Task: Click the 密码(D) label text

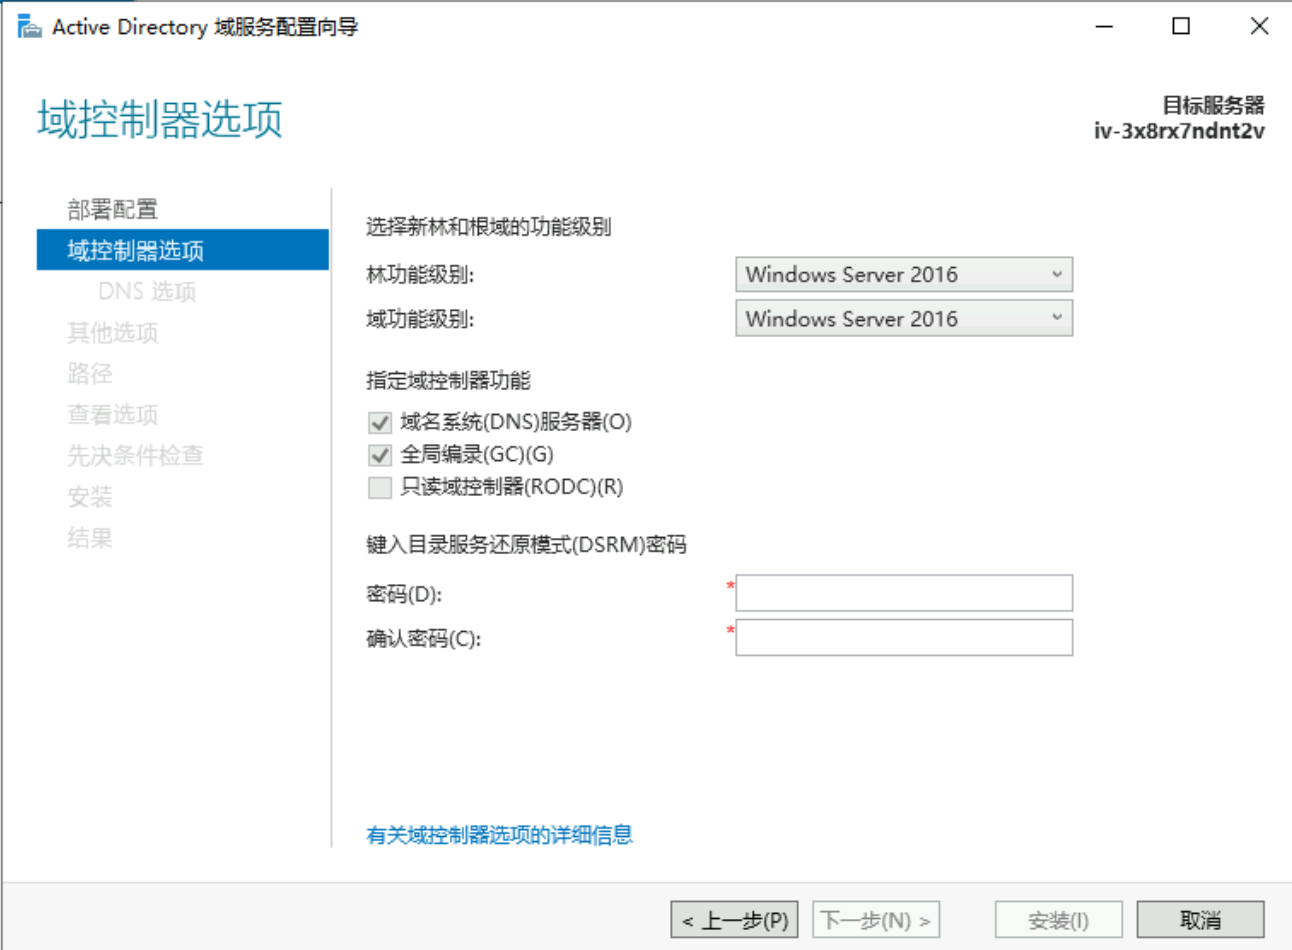Action: pos(404,594)
